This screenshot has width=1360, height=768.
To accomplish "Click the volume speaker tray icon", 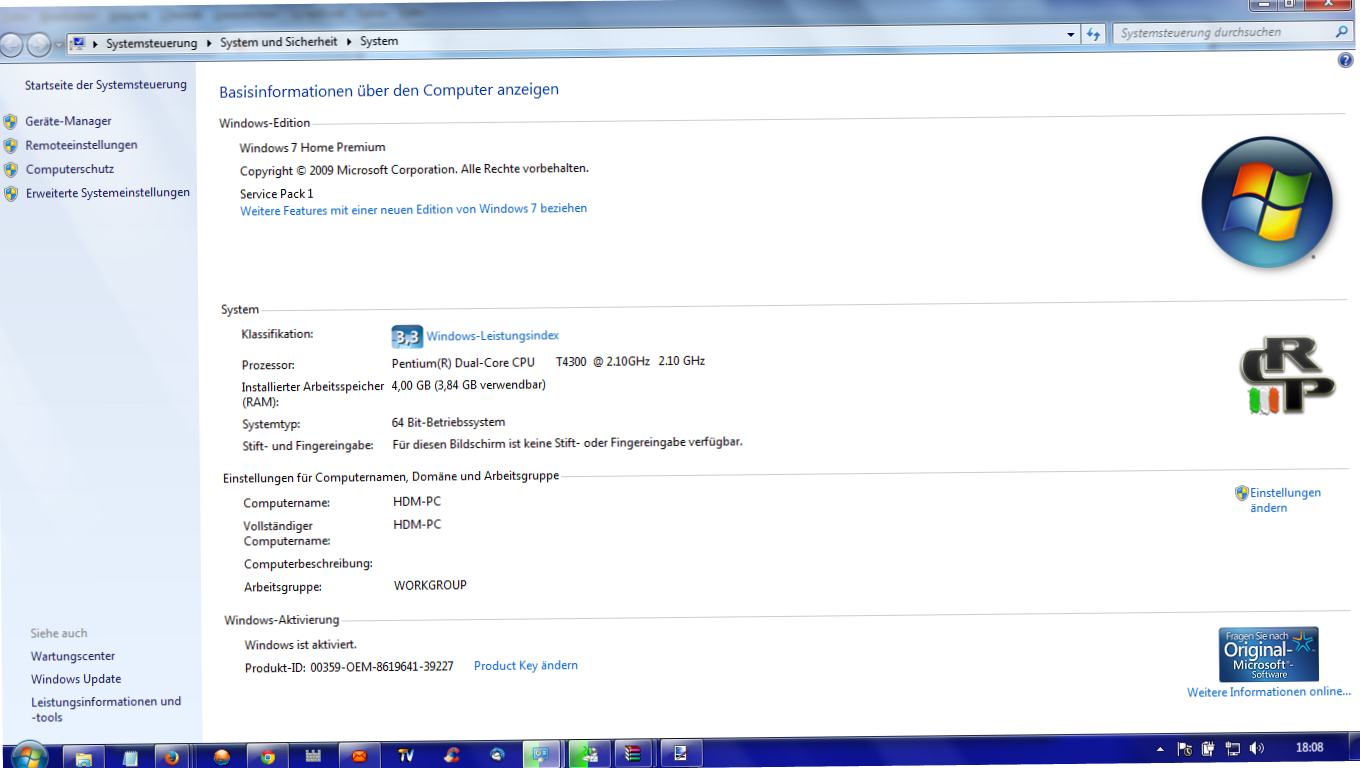I will pos(1256,748).
